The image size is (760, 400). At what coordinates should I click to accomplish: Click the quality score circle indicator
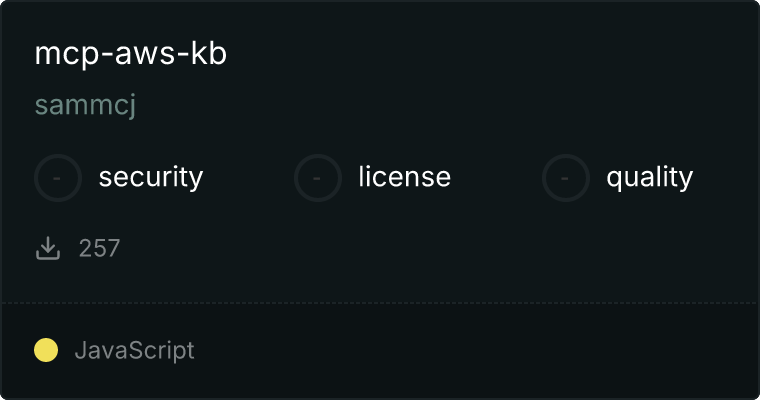pos(566,178)
